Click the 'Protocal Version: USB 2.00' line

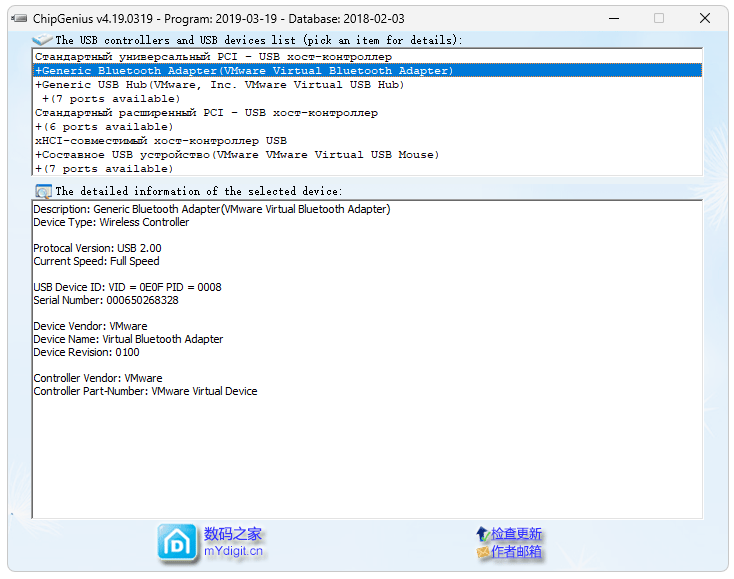pos(97,248)
